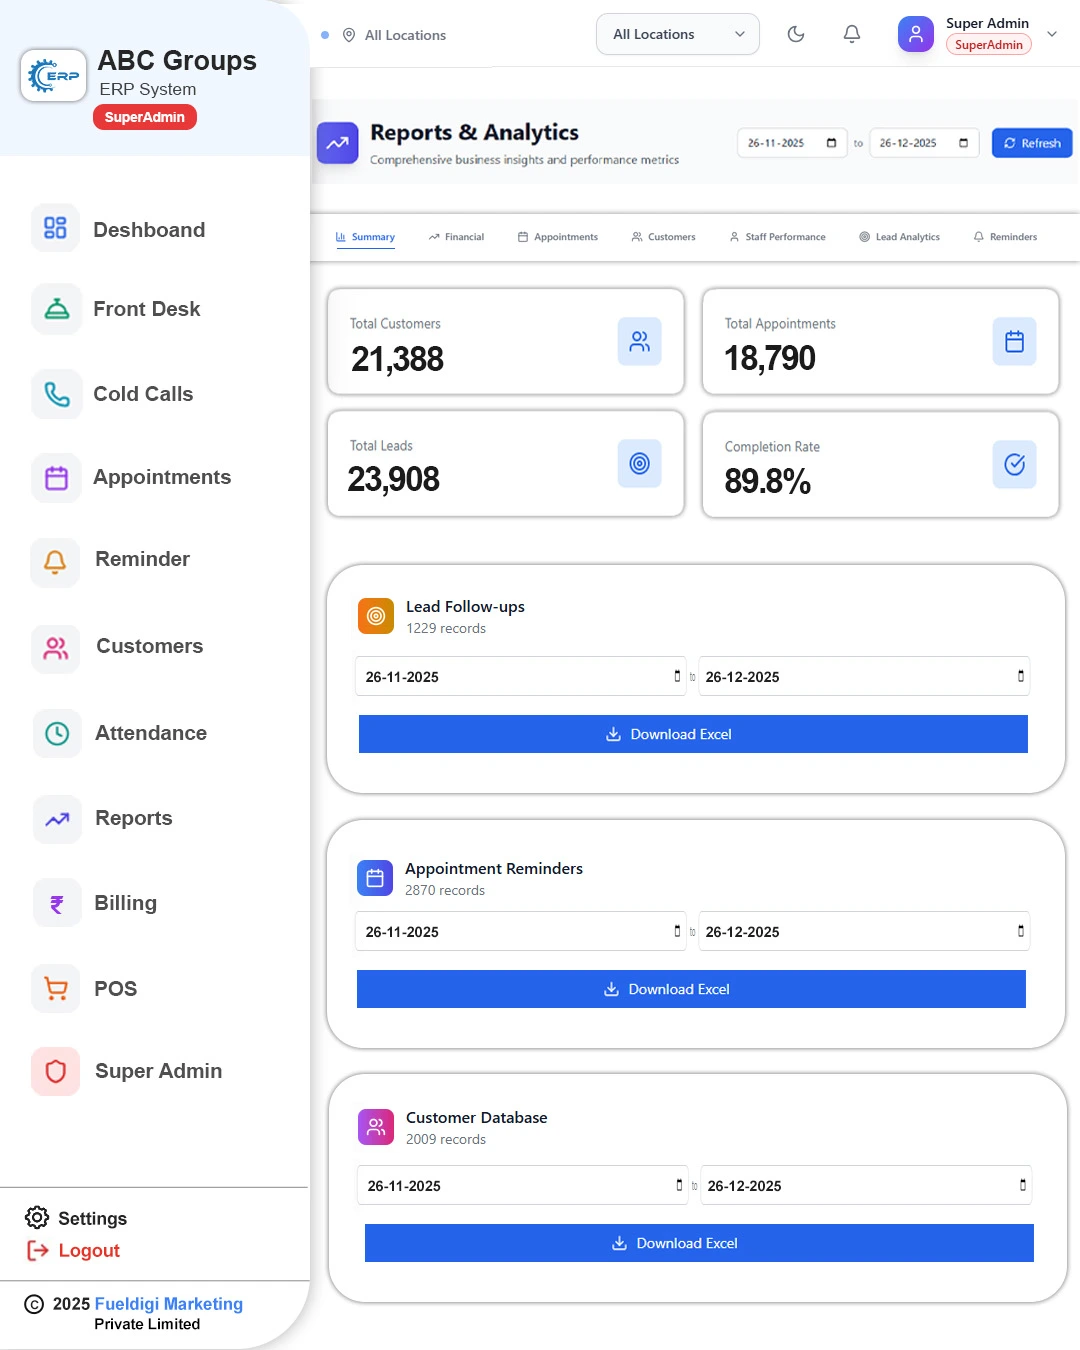Click Customer Database end date field
Image resolution: width=1080 pixels, height=1350 pixels.
[865, 1186]
